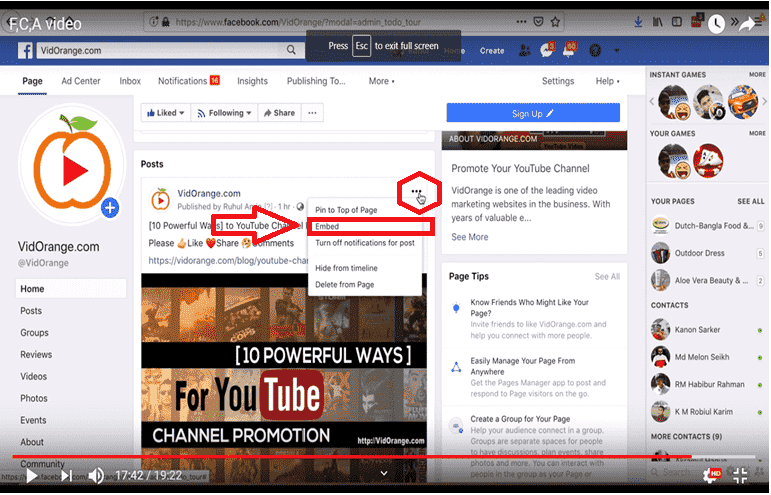The height and width of the screenshot is (495, 771).
Task: Open the player settings gear
Action: coord(712,474)
